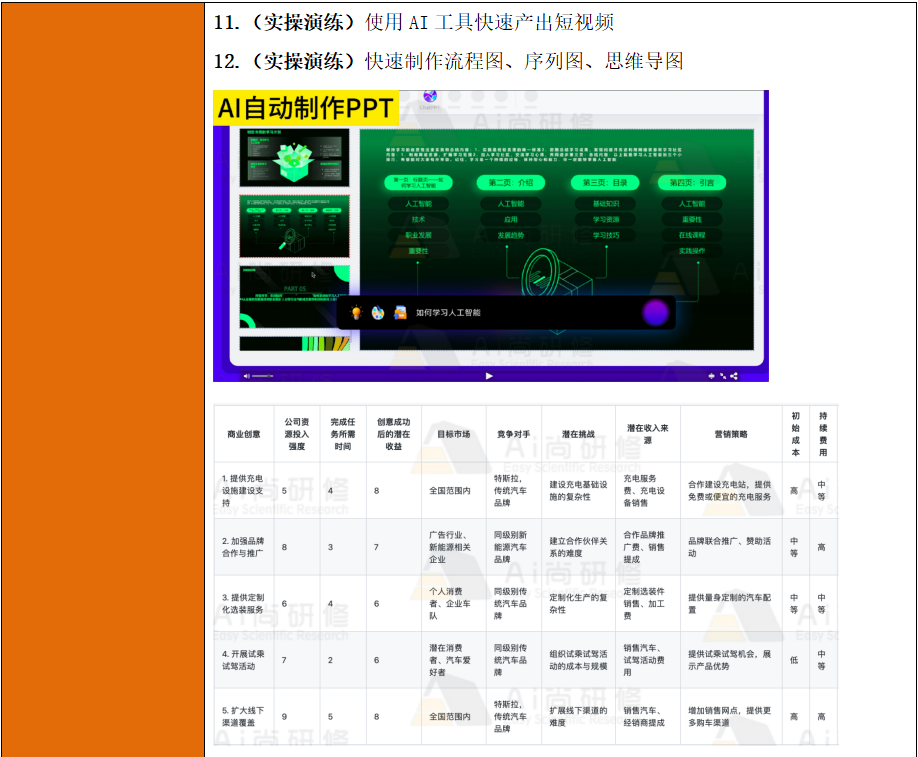The width and height of the screenshot is (918, 757).
Task: Click the color palette icon in the prompt bar
Action: click(378, 313)
